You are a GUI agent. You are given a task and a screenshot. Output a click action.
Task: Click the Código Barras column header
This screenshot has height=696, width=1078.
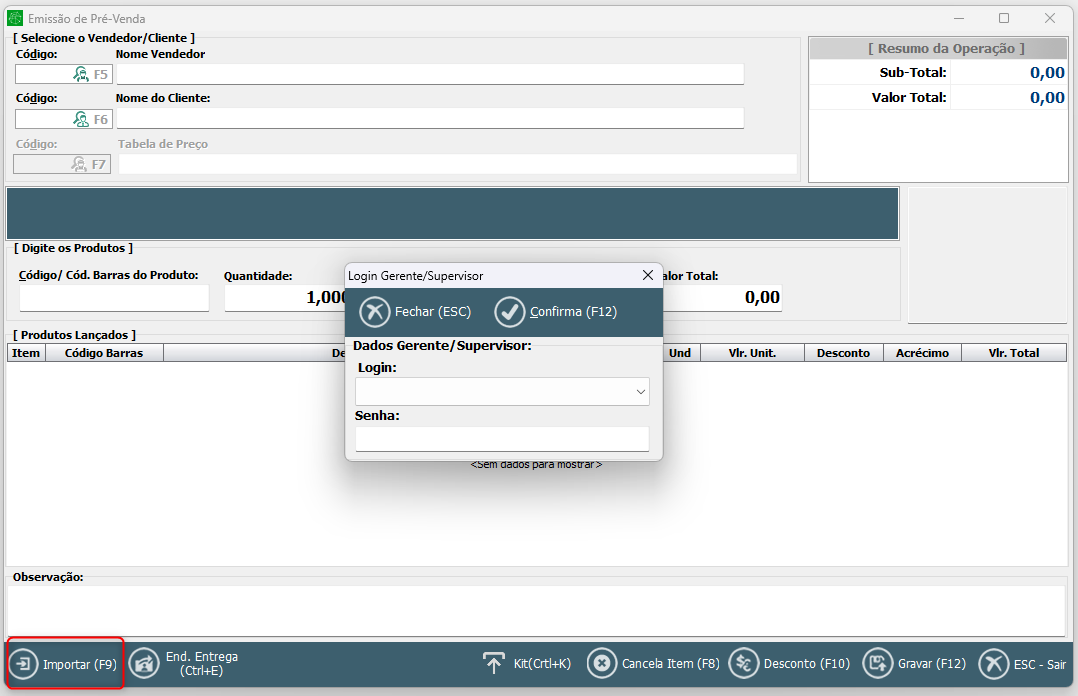click(104, 353)
